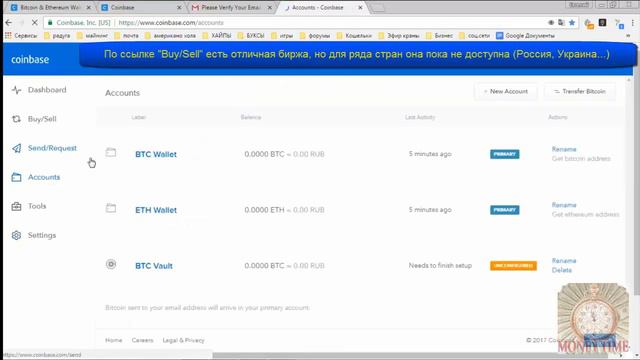The width and height of the screenshot is (640, 360).
Task: Open the Legal & Privacy footer link
Action: click(183, 340)
